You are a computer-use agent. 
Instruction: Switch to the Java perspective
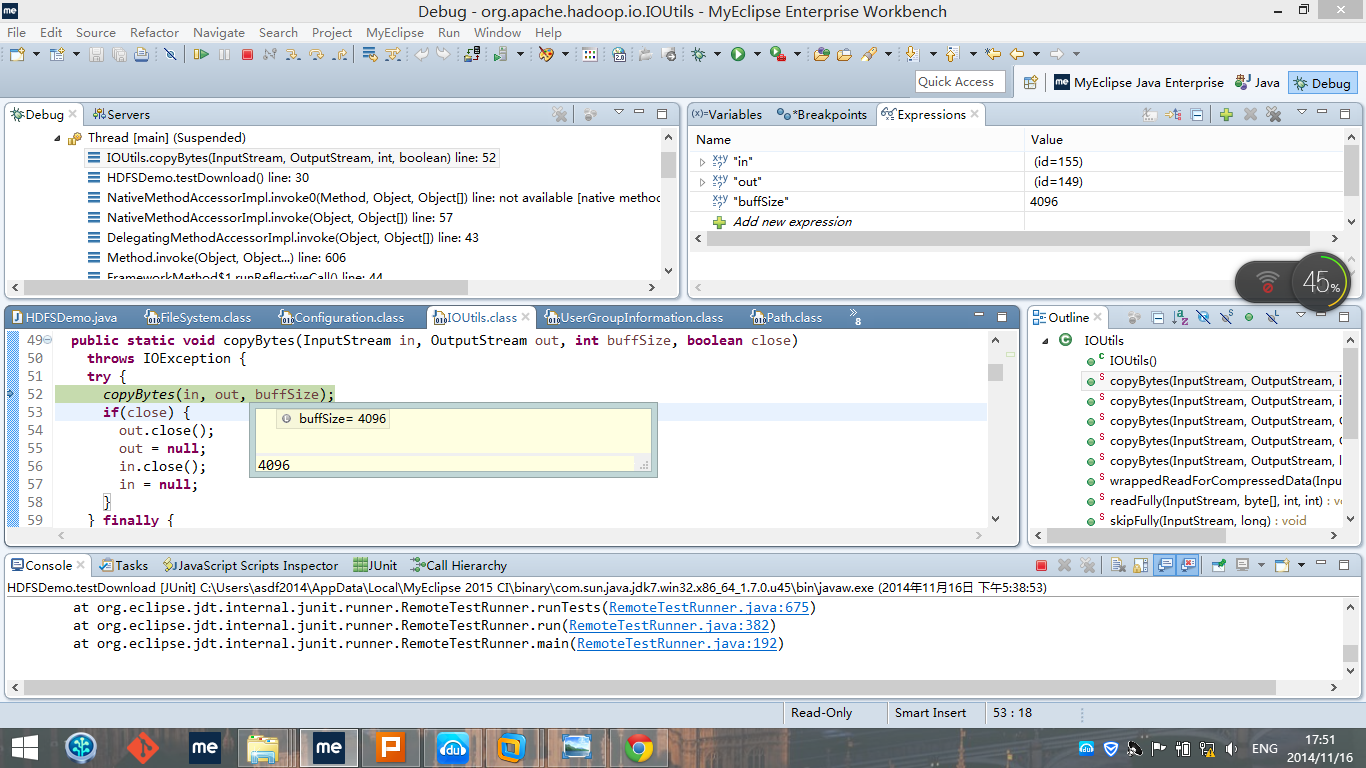[x=1258, y=83]
